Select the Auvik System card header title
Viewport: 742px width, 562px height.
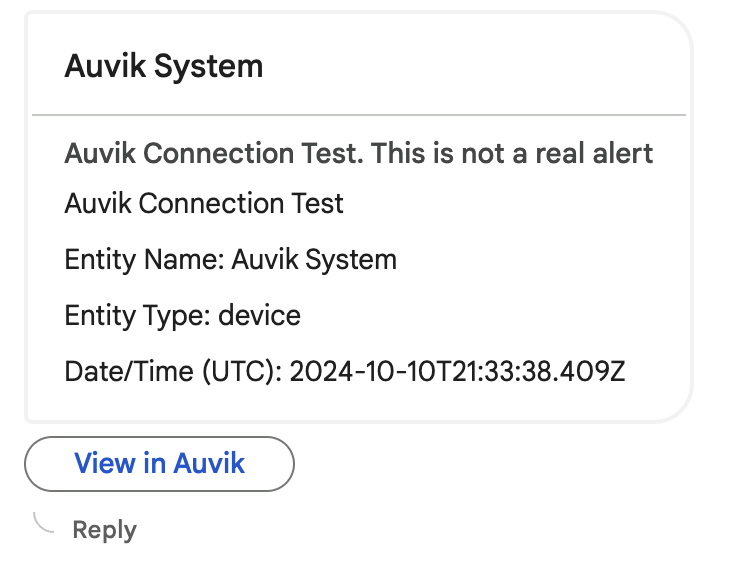tap(164, 66)
